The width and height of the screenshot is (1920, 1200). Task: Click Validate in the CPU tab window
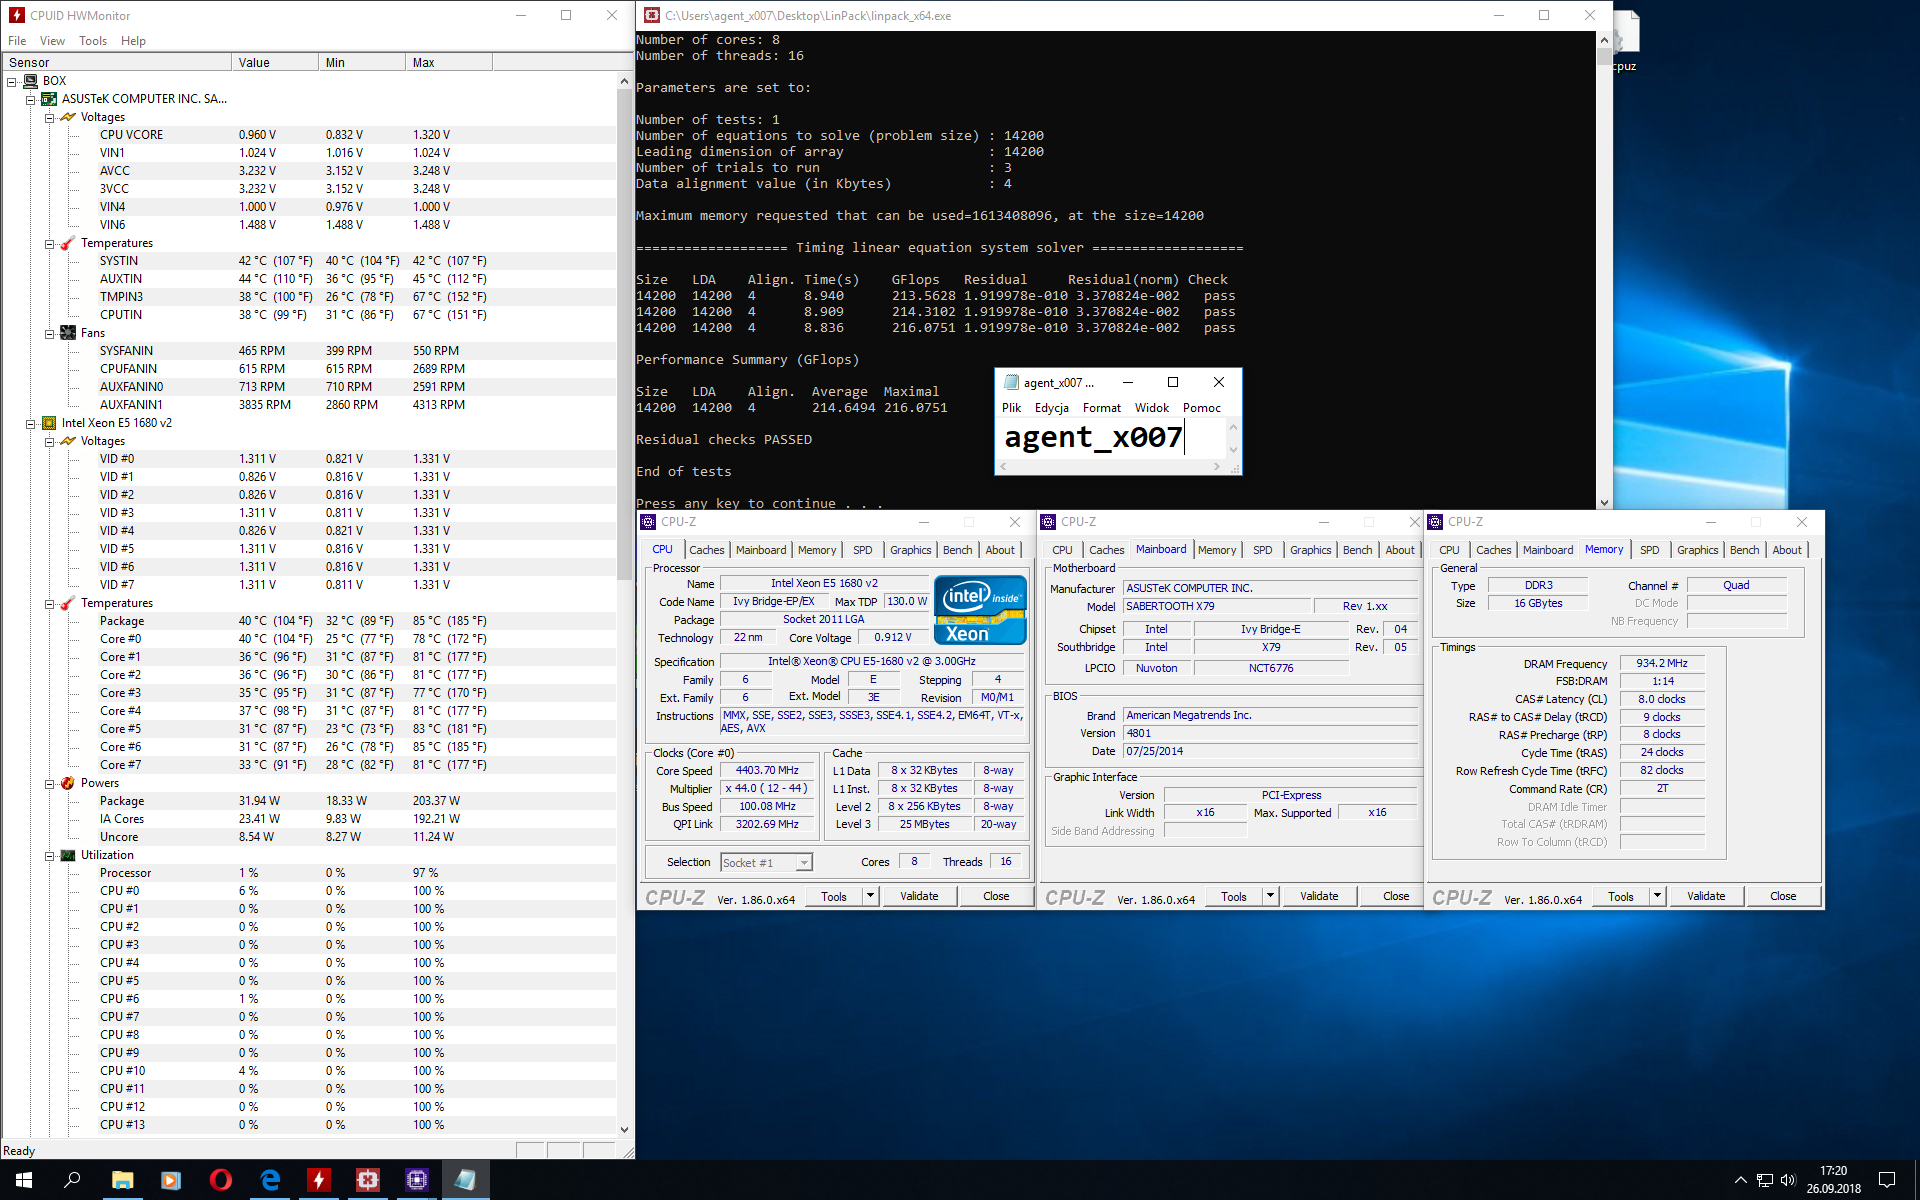click(919, 896)
